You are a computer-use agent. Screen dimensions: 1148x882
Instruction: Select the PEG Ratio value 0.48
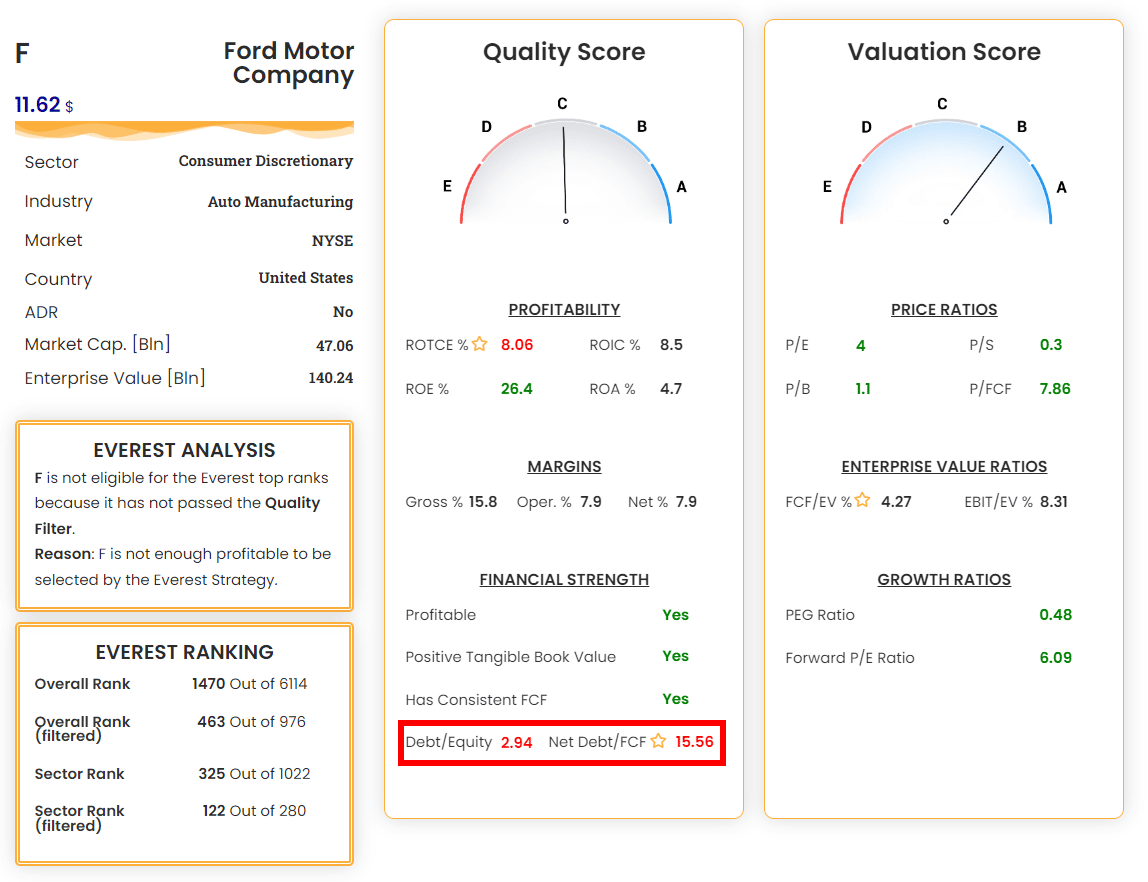coord(1056,615)
